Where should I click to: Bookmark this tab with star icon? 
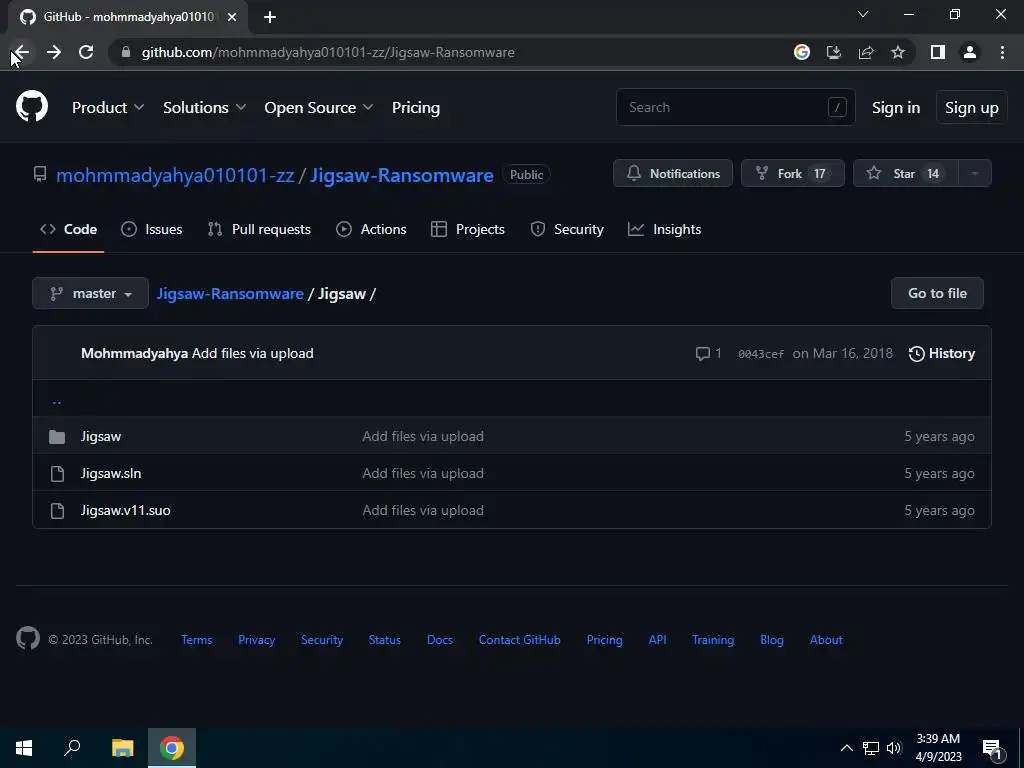pyautogui.click(x=898, y=52)
